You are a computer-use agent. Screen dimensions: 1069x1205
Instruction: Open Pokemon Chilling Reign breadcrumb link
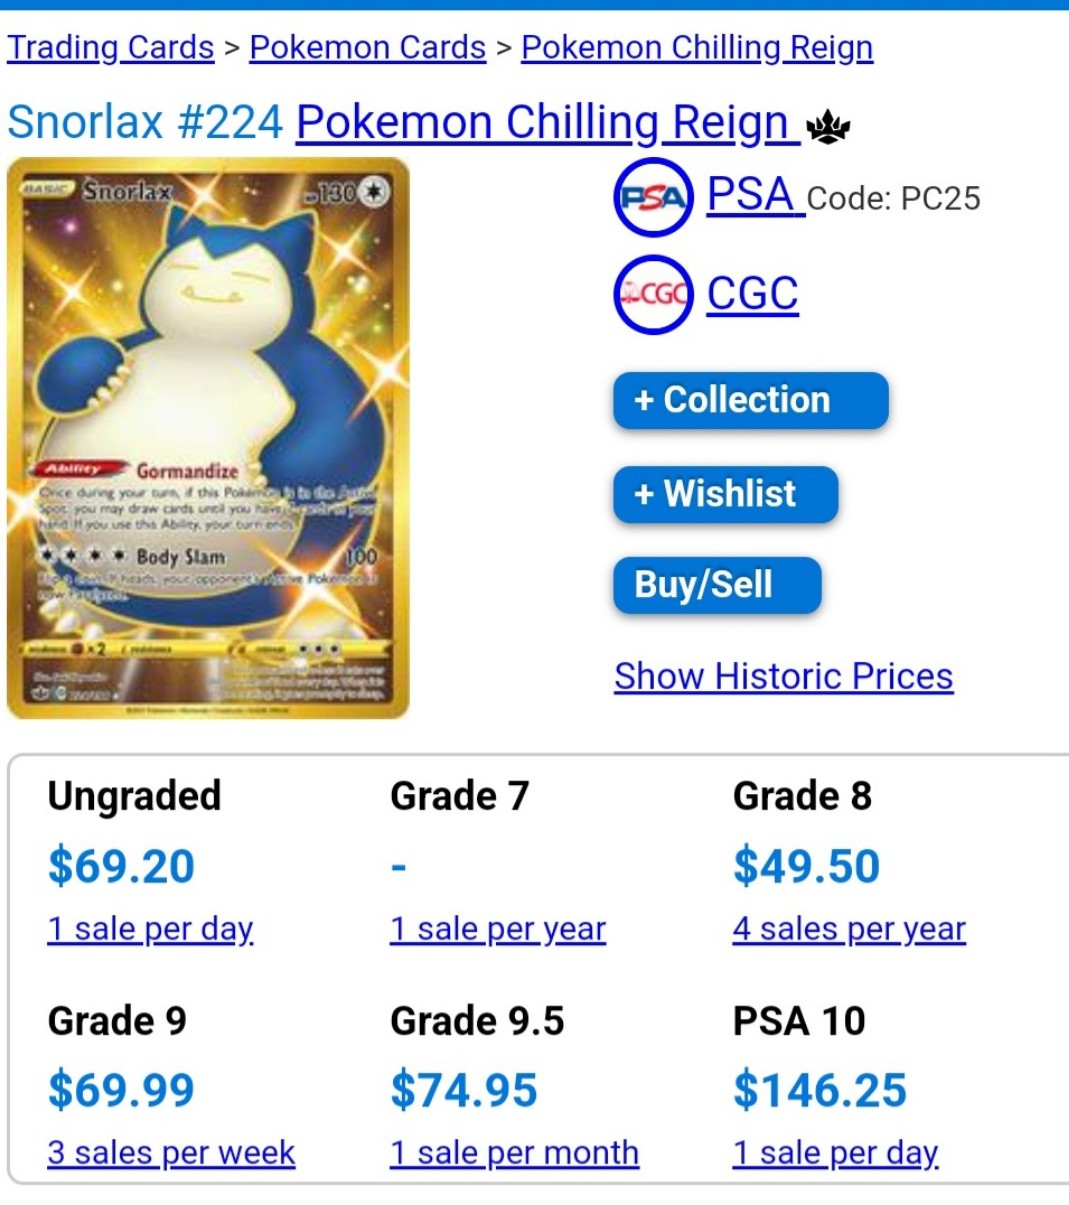[697, 47]
